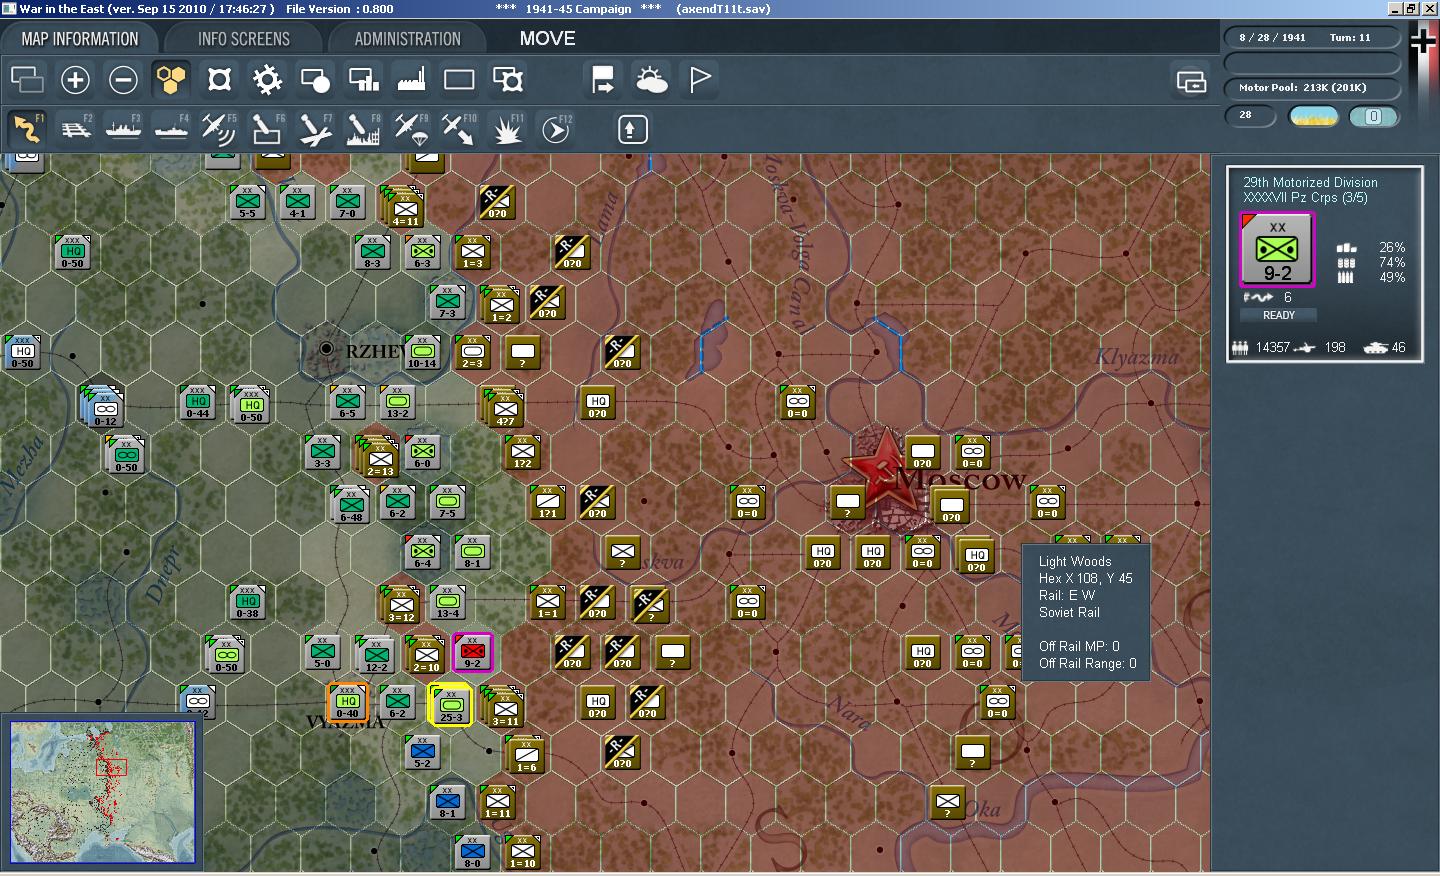This screenshot has height=876, width=1440.
Task: Click the F12 circled arrow icon
Action: click(556, 129)
